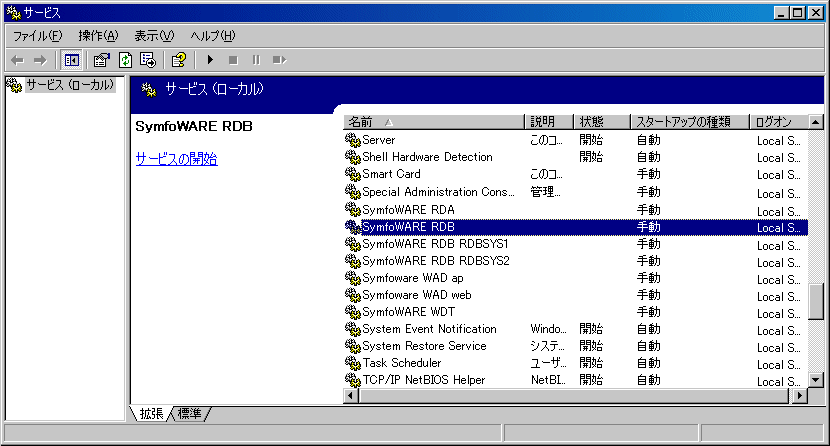Select the SymfoWARE WDT service
This screenshot has height=446, width=830.
click(576, 312)
